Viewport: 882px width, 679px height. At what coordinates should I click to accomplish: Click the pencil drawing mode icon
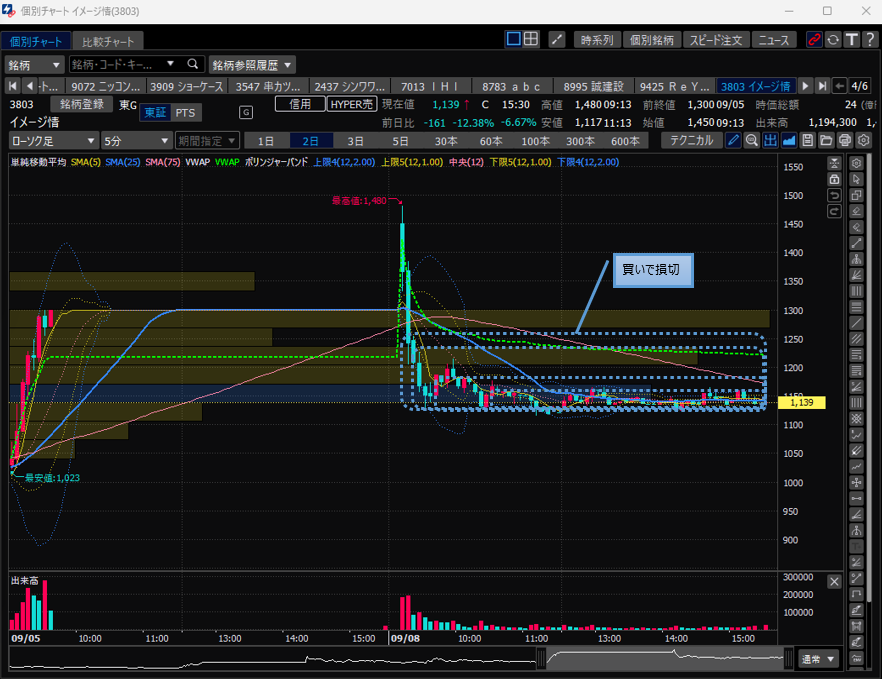point(734,140)
